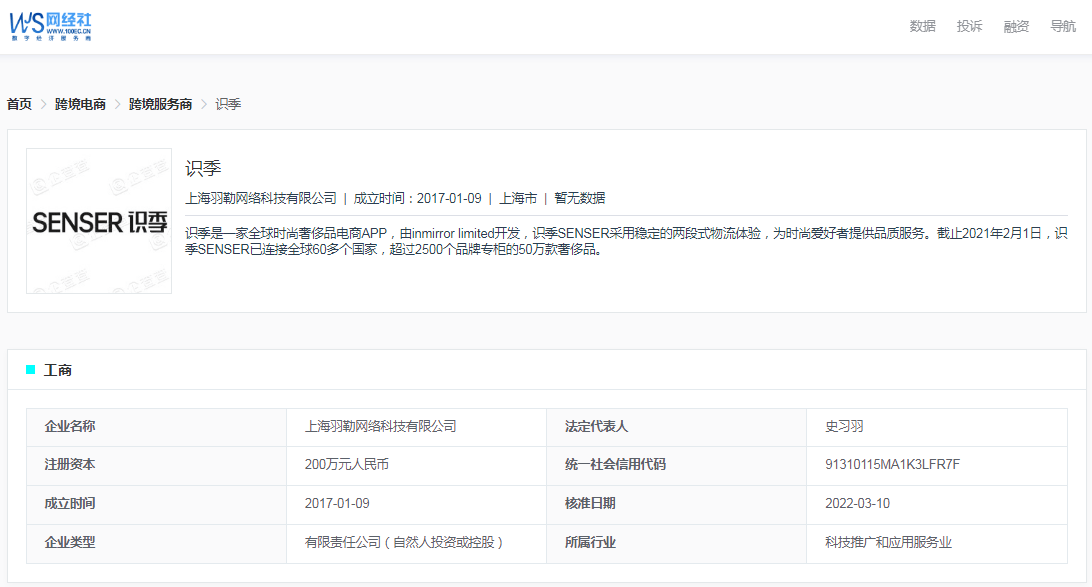
Task: Select 融资 in the top navigation
Action: point(1016,26)
